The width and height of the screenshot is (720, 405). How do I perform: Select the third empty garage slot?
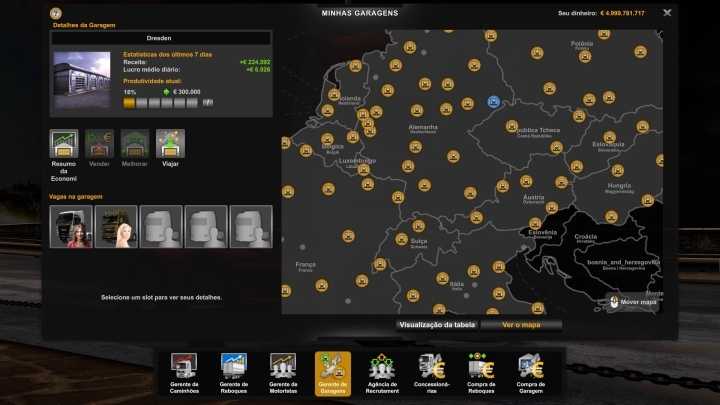coord(161,227)
